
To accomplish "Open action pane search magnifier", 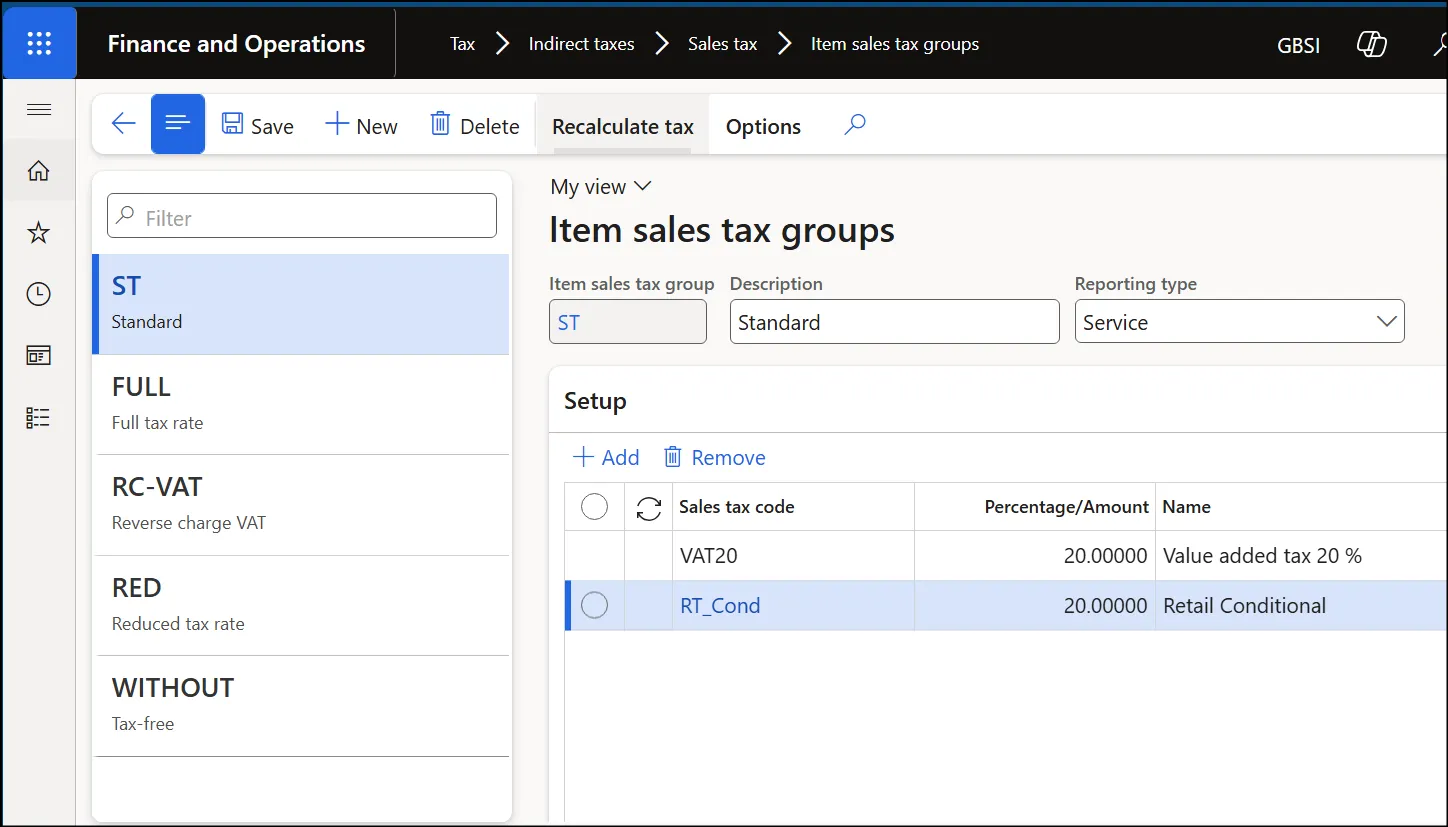I will (x=855, y=125).
